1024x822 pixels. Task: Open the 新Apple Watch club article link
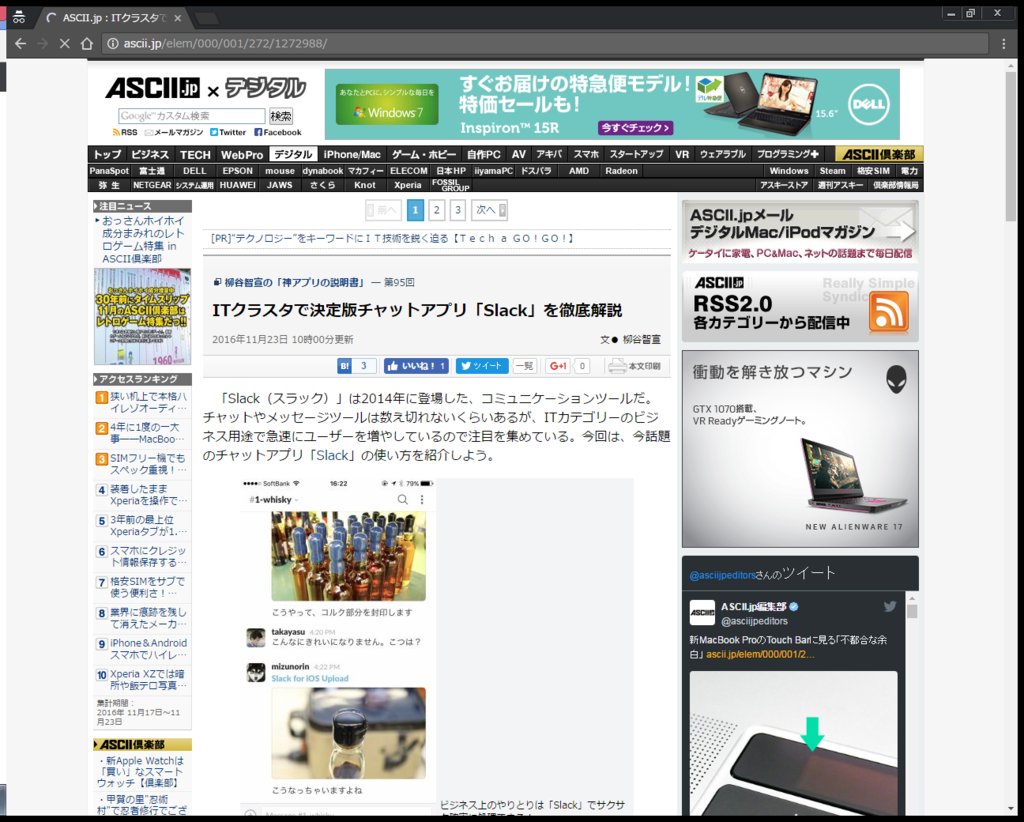coord(140,772)
